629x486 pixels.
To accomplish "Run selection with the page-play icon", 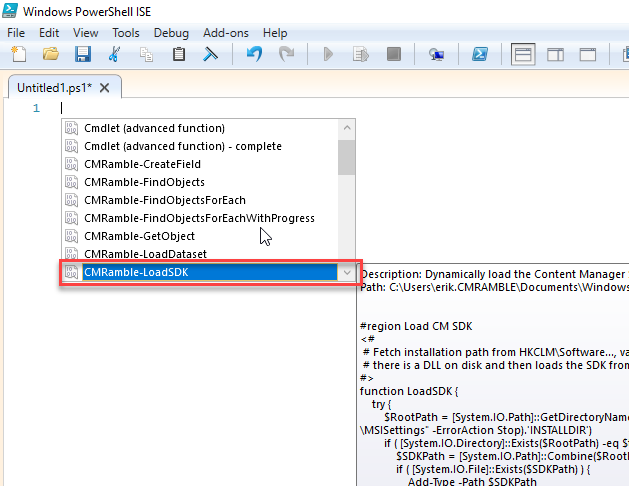I will tap(361, 54).
